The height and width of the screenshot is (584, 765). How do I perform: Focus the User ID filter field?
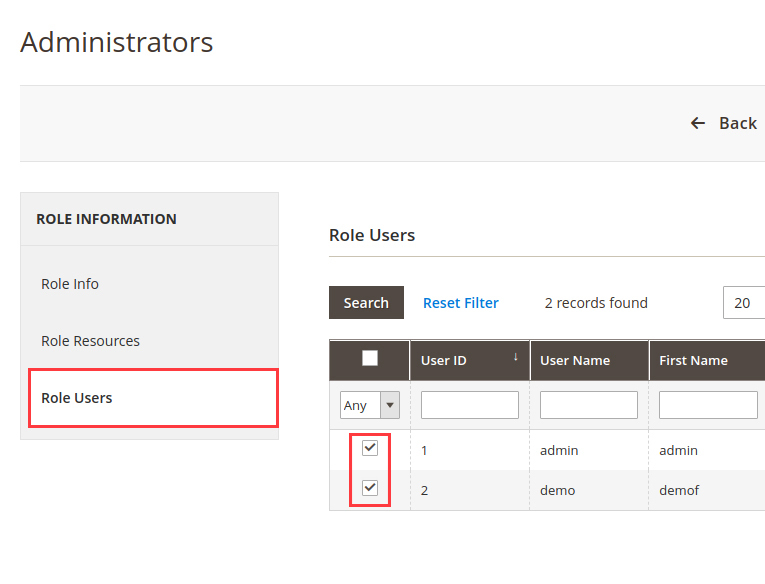(x=470, y=405)
